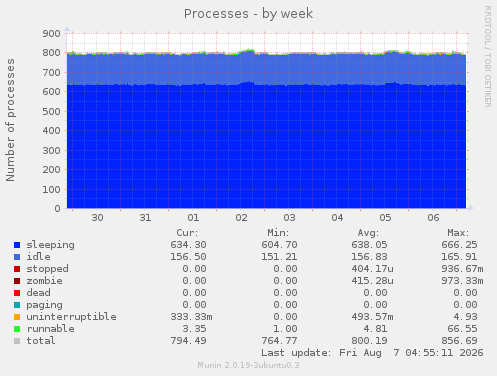Click the 'Cur:' column header
Screen dimensions: 497x376
tap(187, 233)
